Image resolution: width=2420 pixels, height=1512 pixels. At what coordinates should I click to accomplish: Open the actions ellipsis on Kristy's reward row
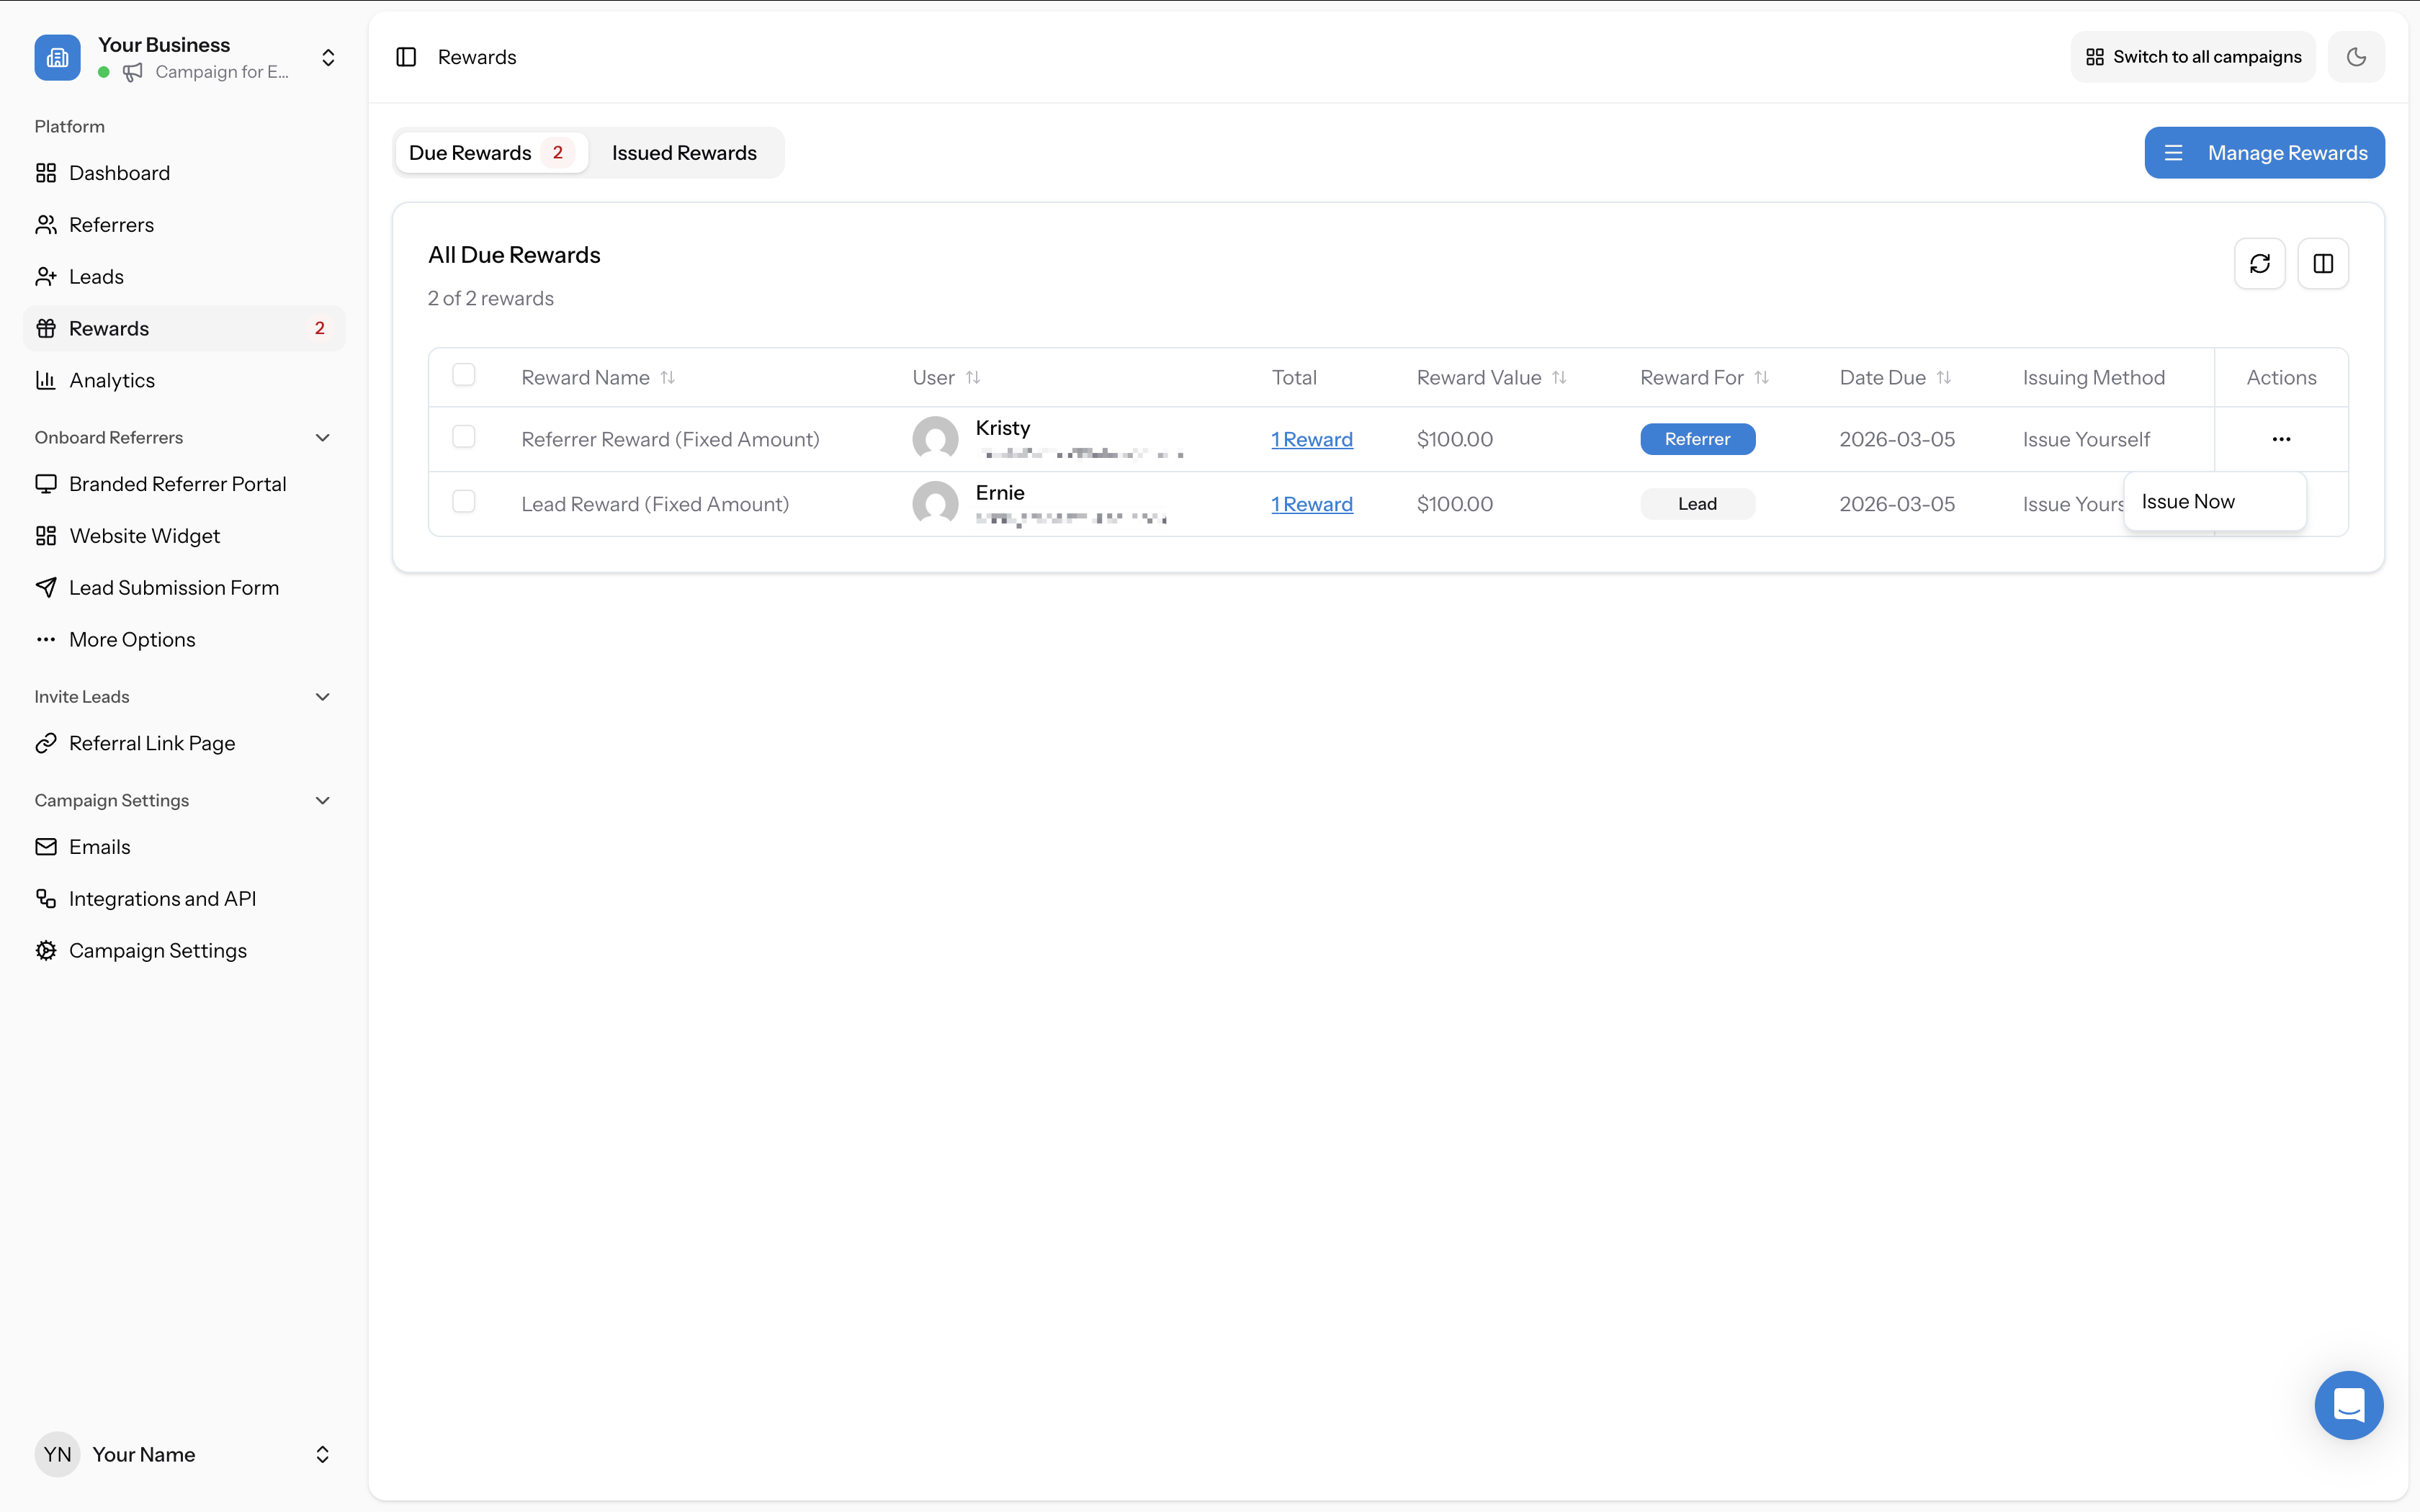(2281, 438)
